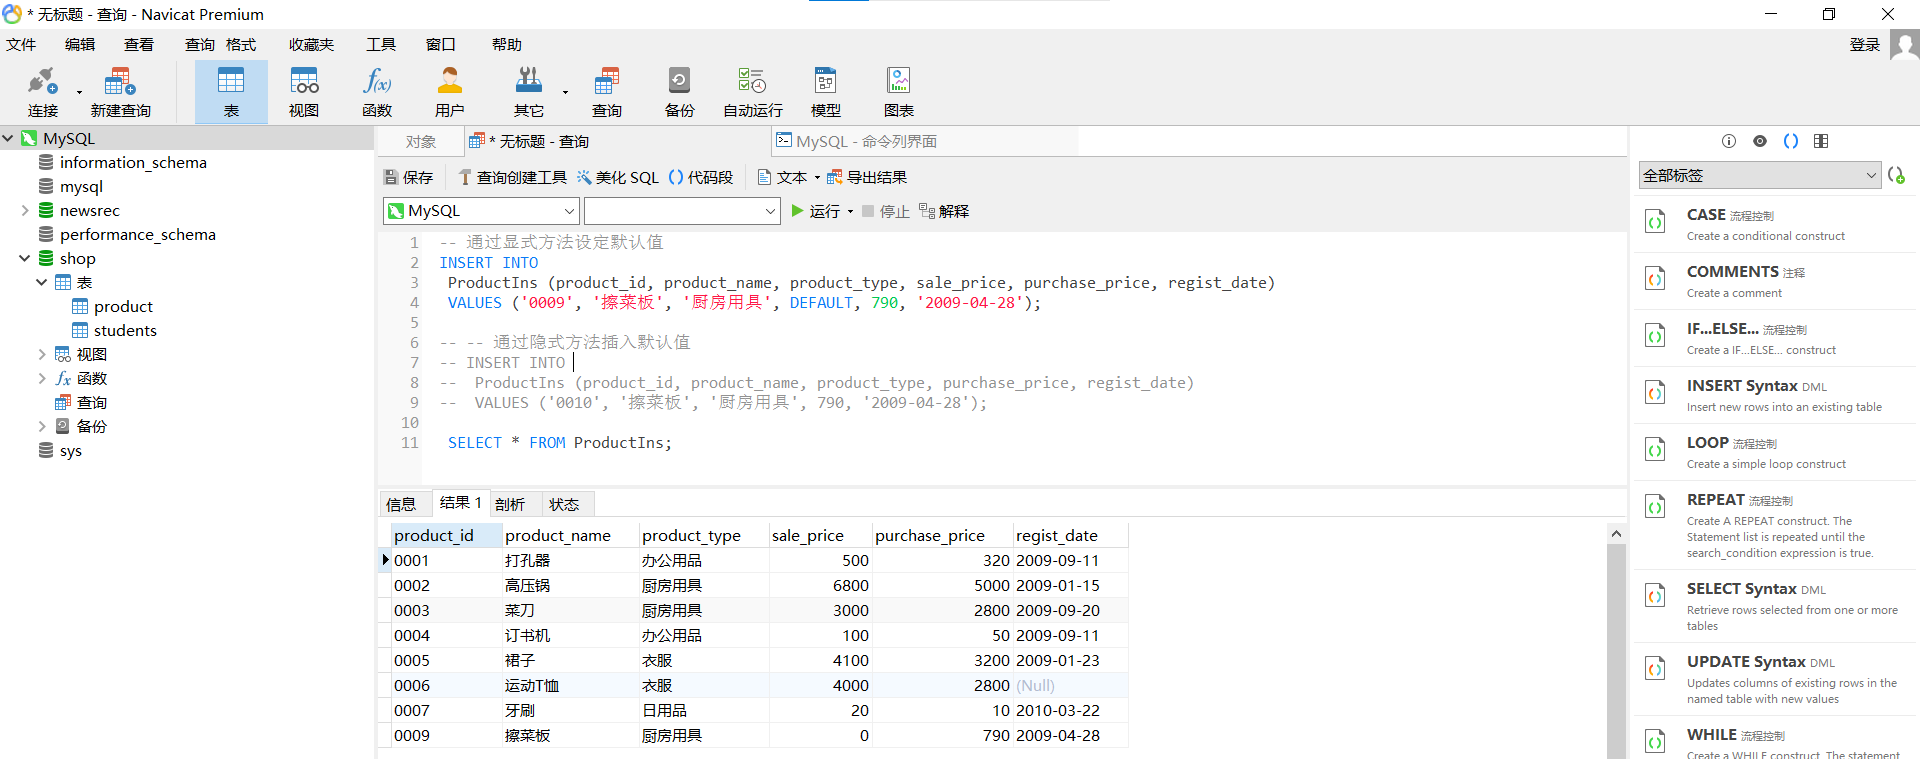Open the 查询 query toolbar icon

(x=607, y=92)
